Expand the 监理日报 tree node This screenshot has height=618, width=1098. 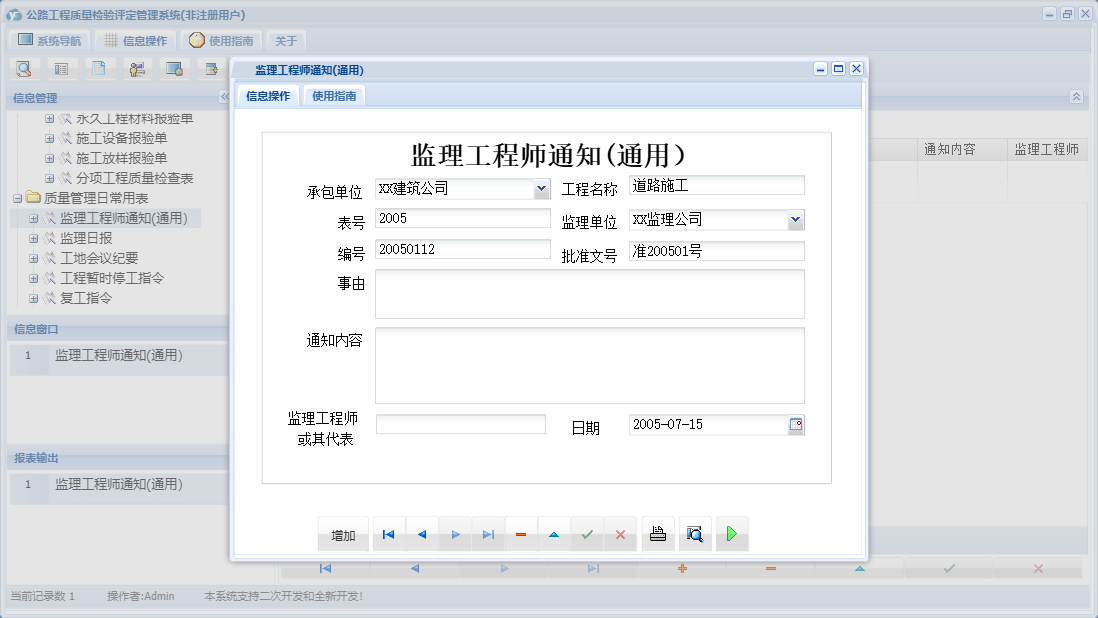(34, 237)
